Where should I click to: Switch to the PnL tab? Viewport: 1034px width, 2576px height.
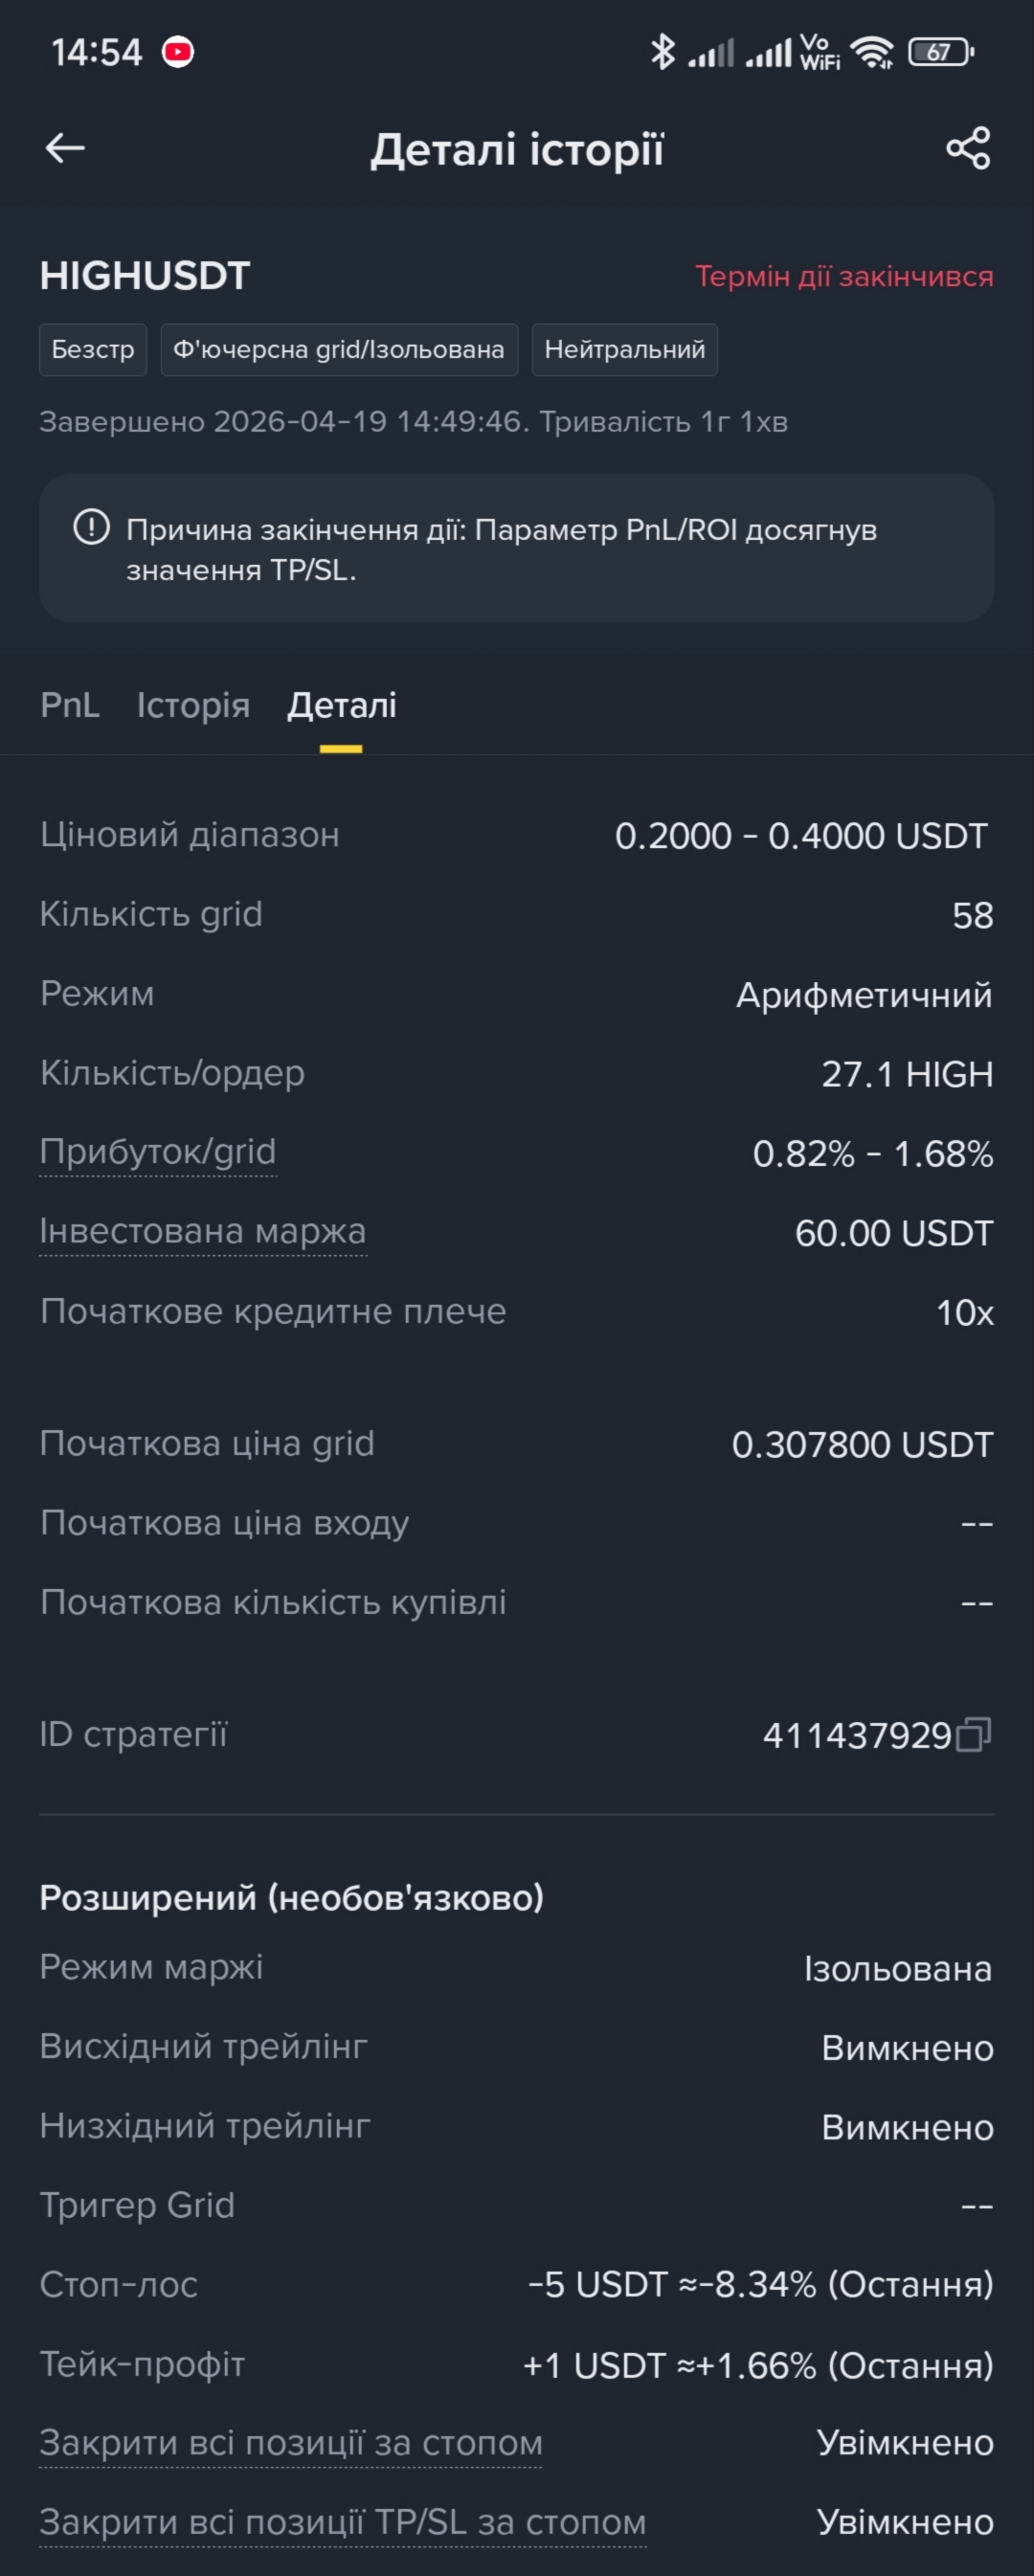(70, 705)
